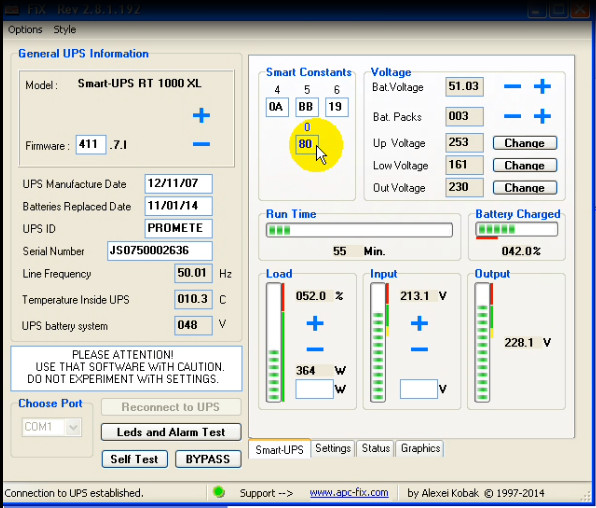Increase Bat.Voltage with the plus icon
The image size is (596, 508).
pos(542,86)
